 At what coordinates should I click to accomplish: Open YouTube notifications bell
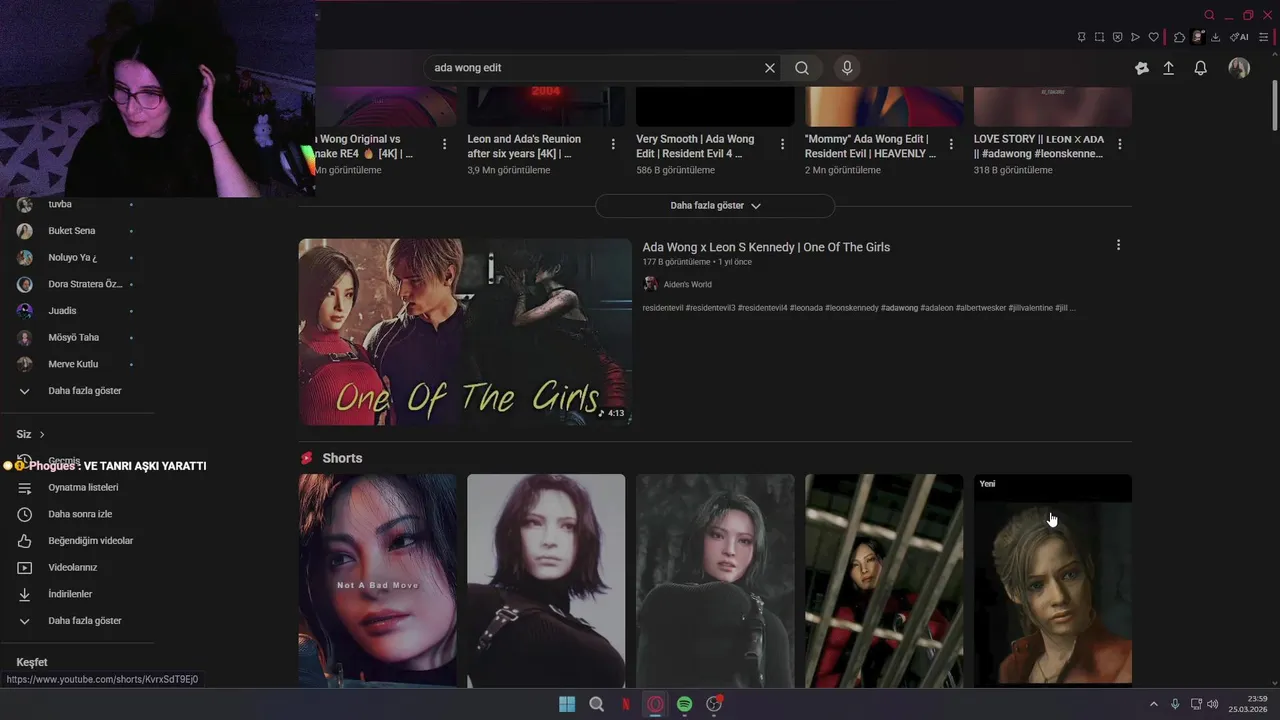(1201, 68)
